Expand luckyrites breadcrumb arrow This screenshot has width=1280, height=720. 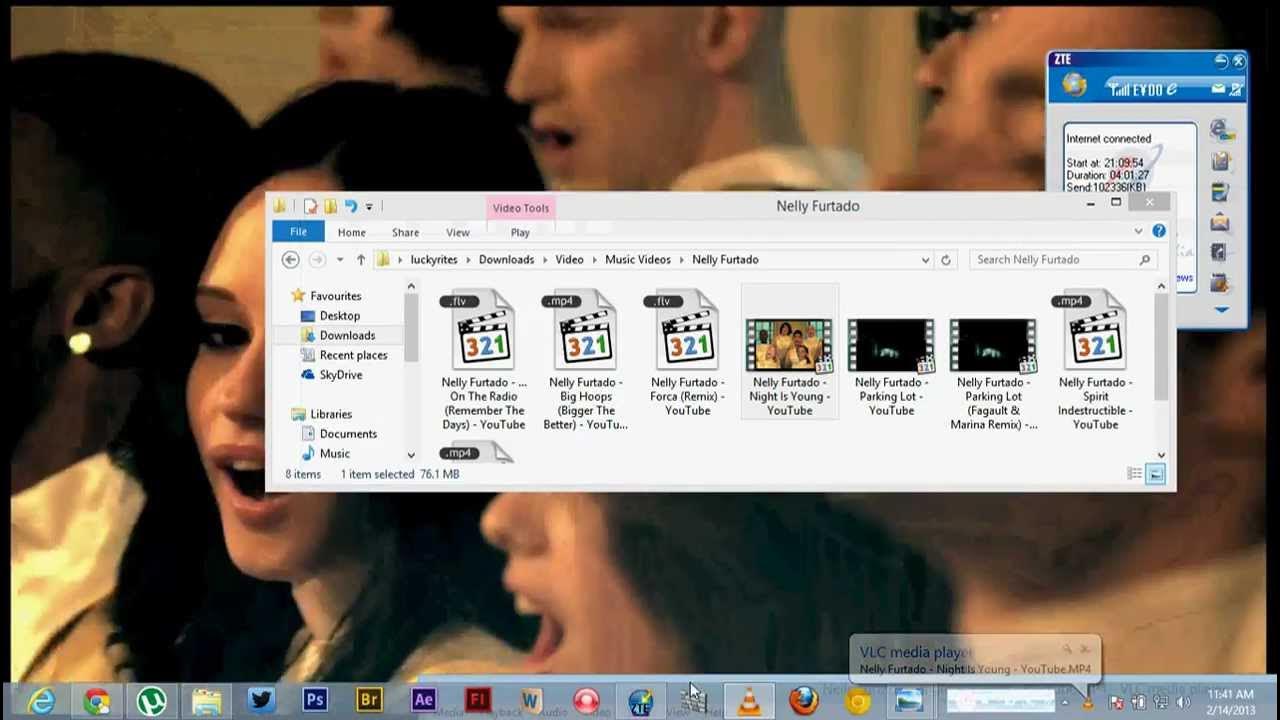[x=468, y=260]
